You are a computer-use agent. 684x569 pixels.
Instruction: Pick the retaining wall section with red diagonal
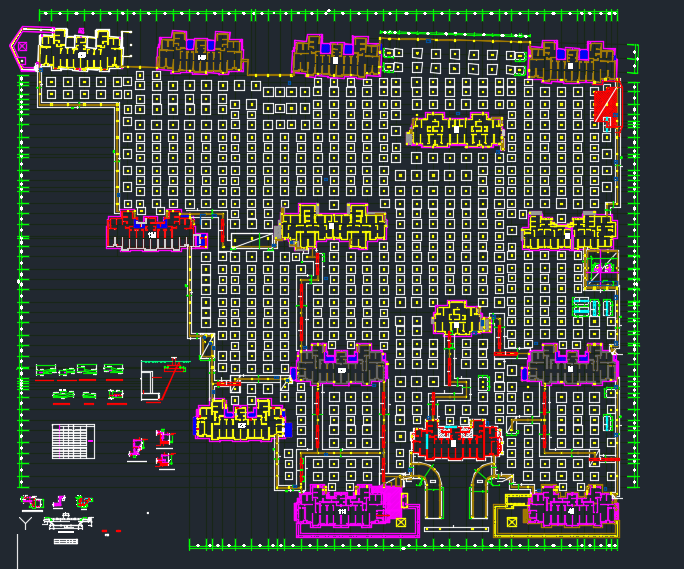click(165, 380)
